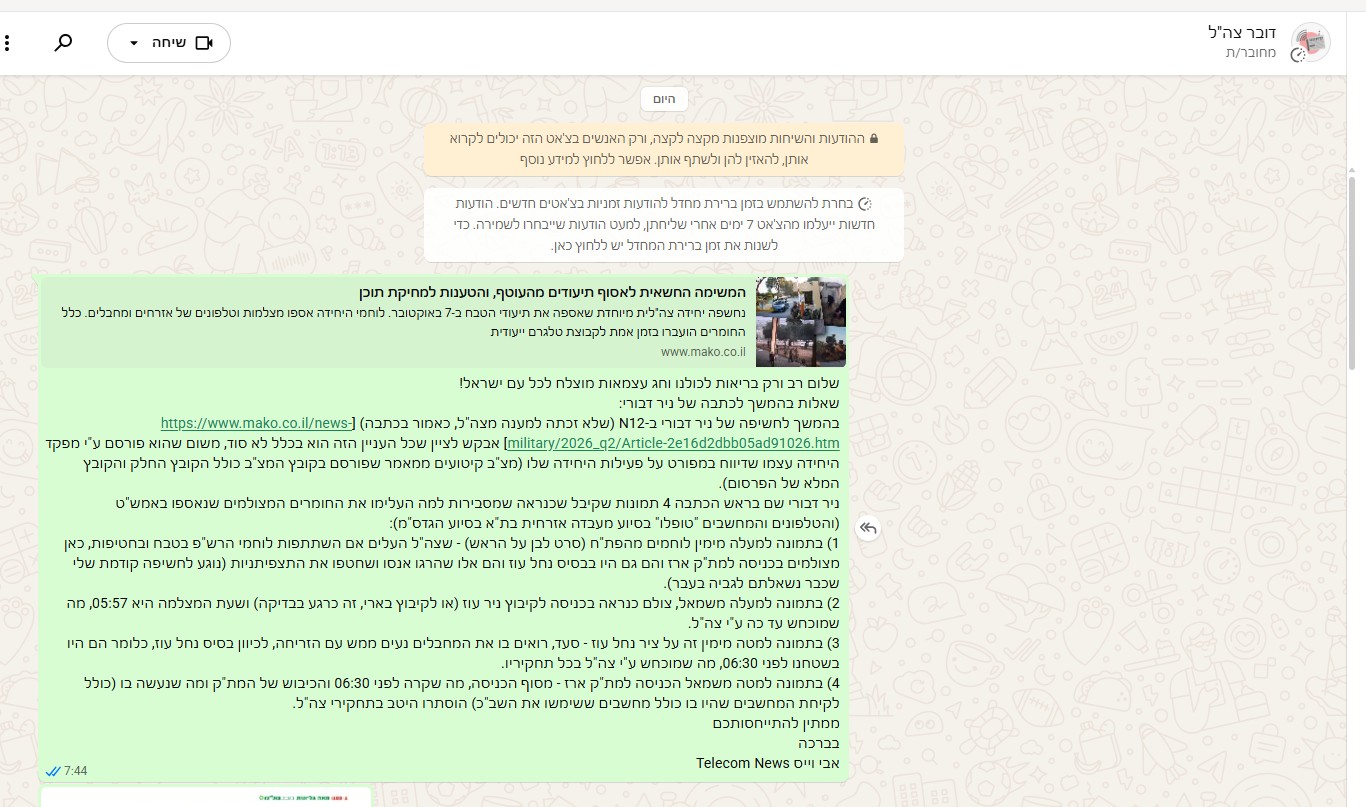1366x807 pixels.
Task: Click the blue double-check read receipt
Action: (53, 771)
